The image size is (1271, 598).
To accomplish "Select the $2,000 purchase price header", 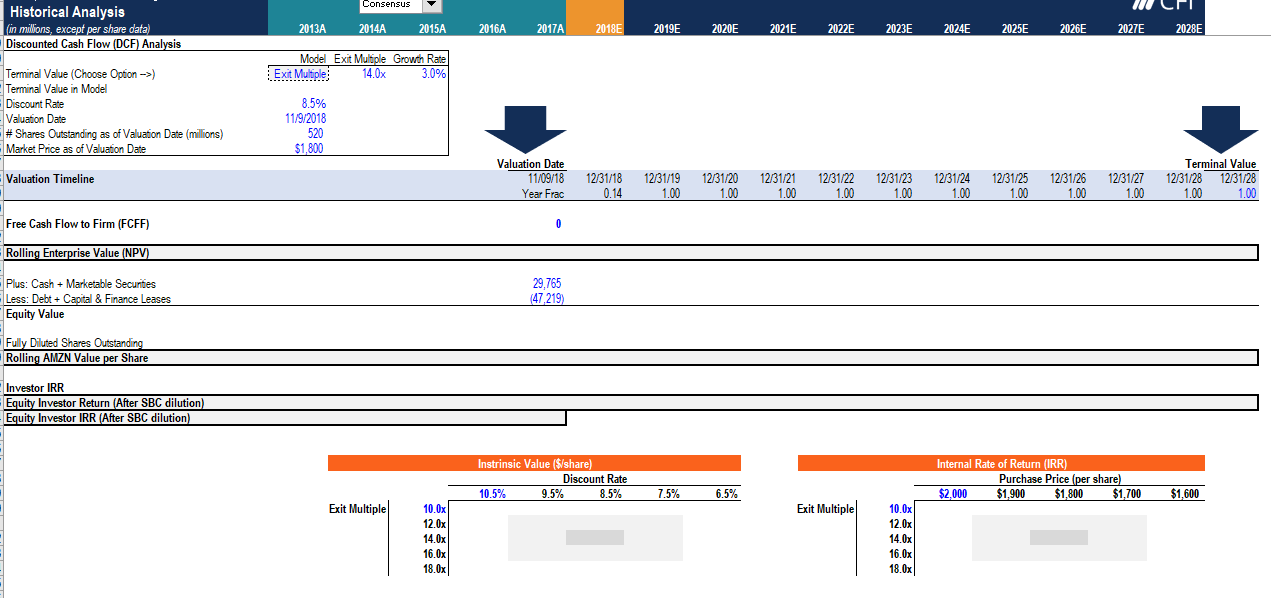I will 952,493.
